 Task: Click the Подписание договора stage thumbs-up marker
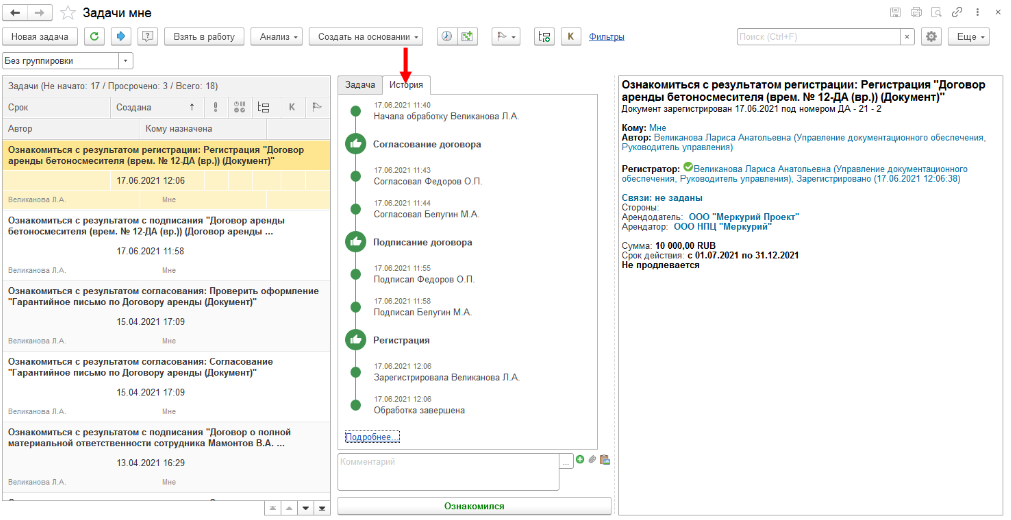pyautogui.click(x=355, y=243)
